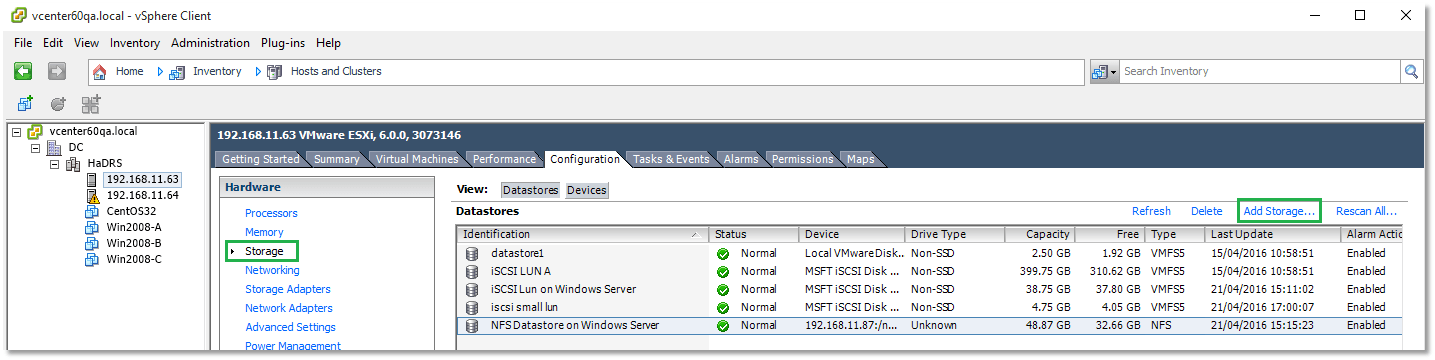Viewport: 1435px width, 360px height.
Task: Click the Home icon in address bar
Action: click(x=100, y=72)
